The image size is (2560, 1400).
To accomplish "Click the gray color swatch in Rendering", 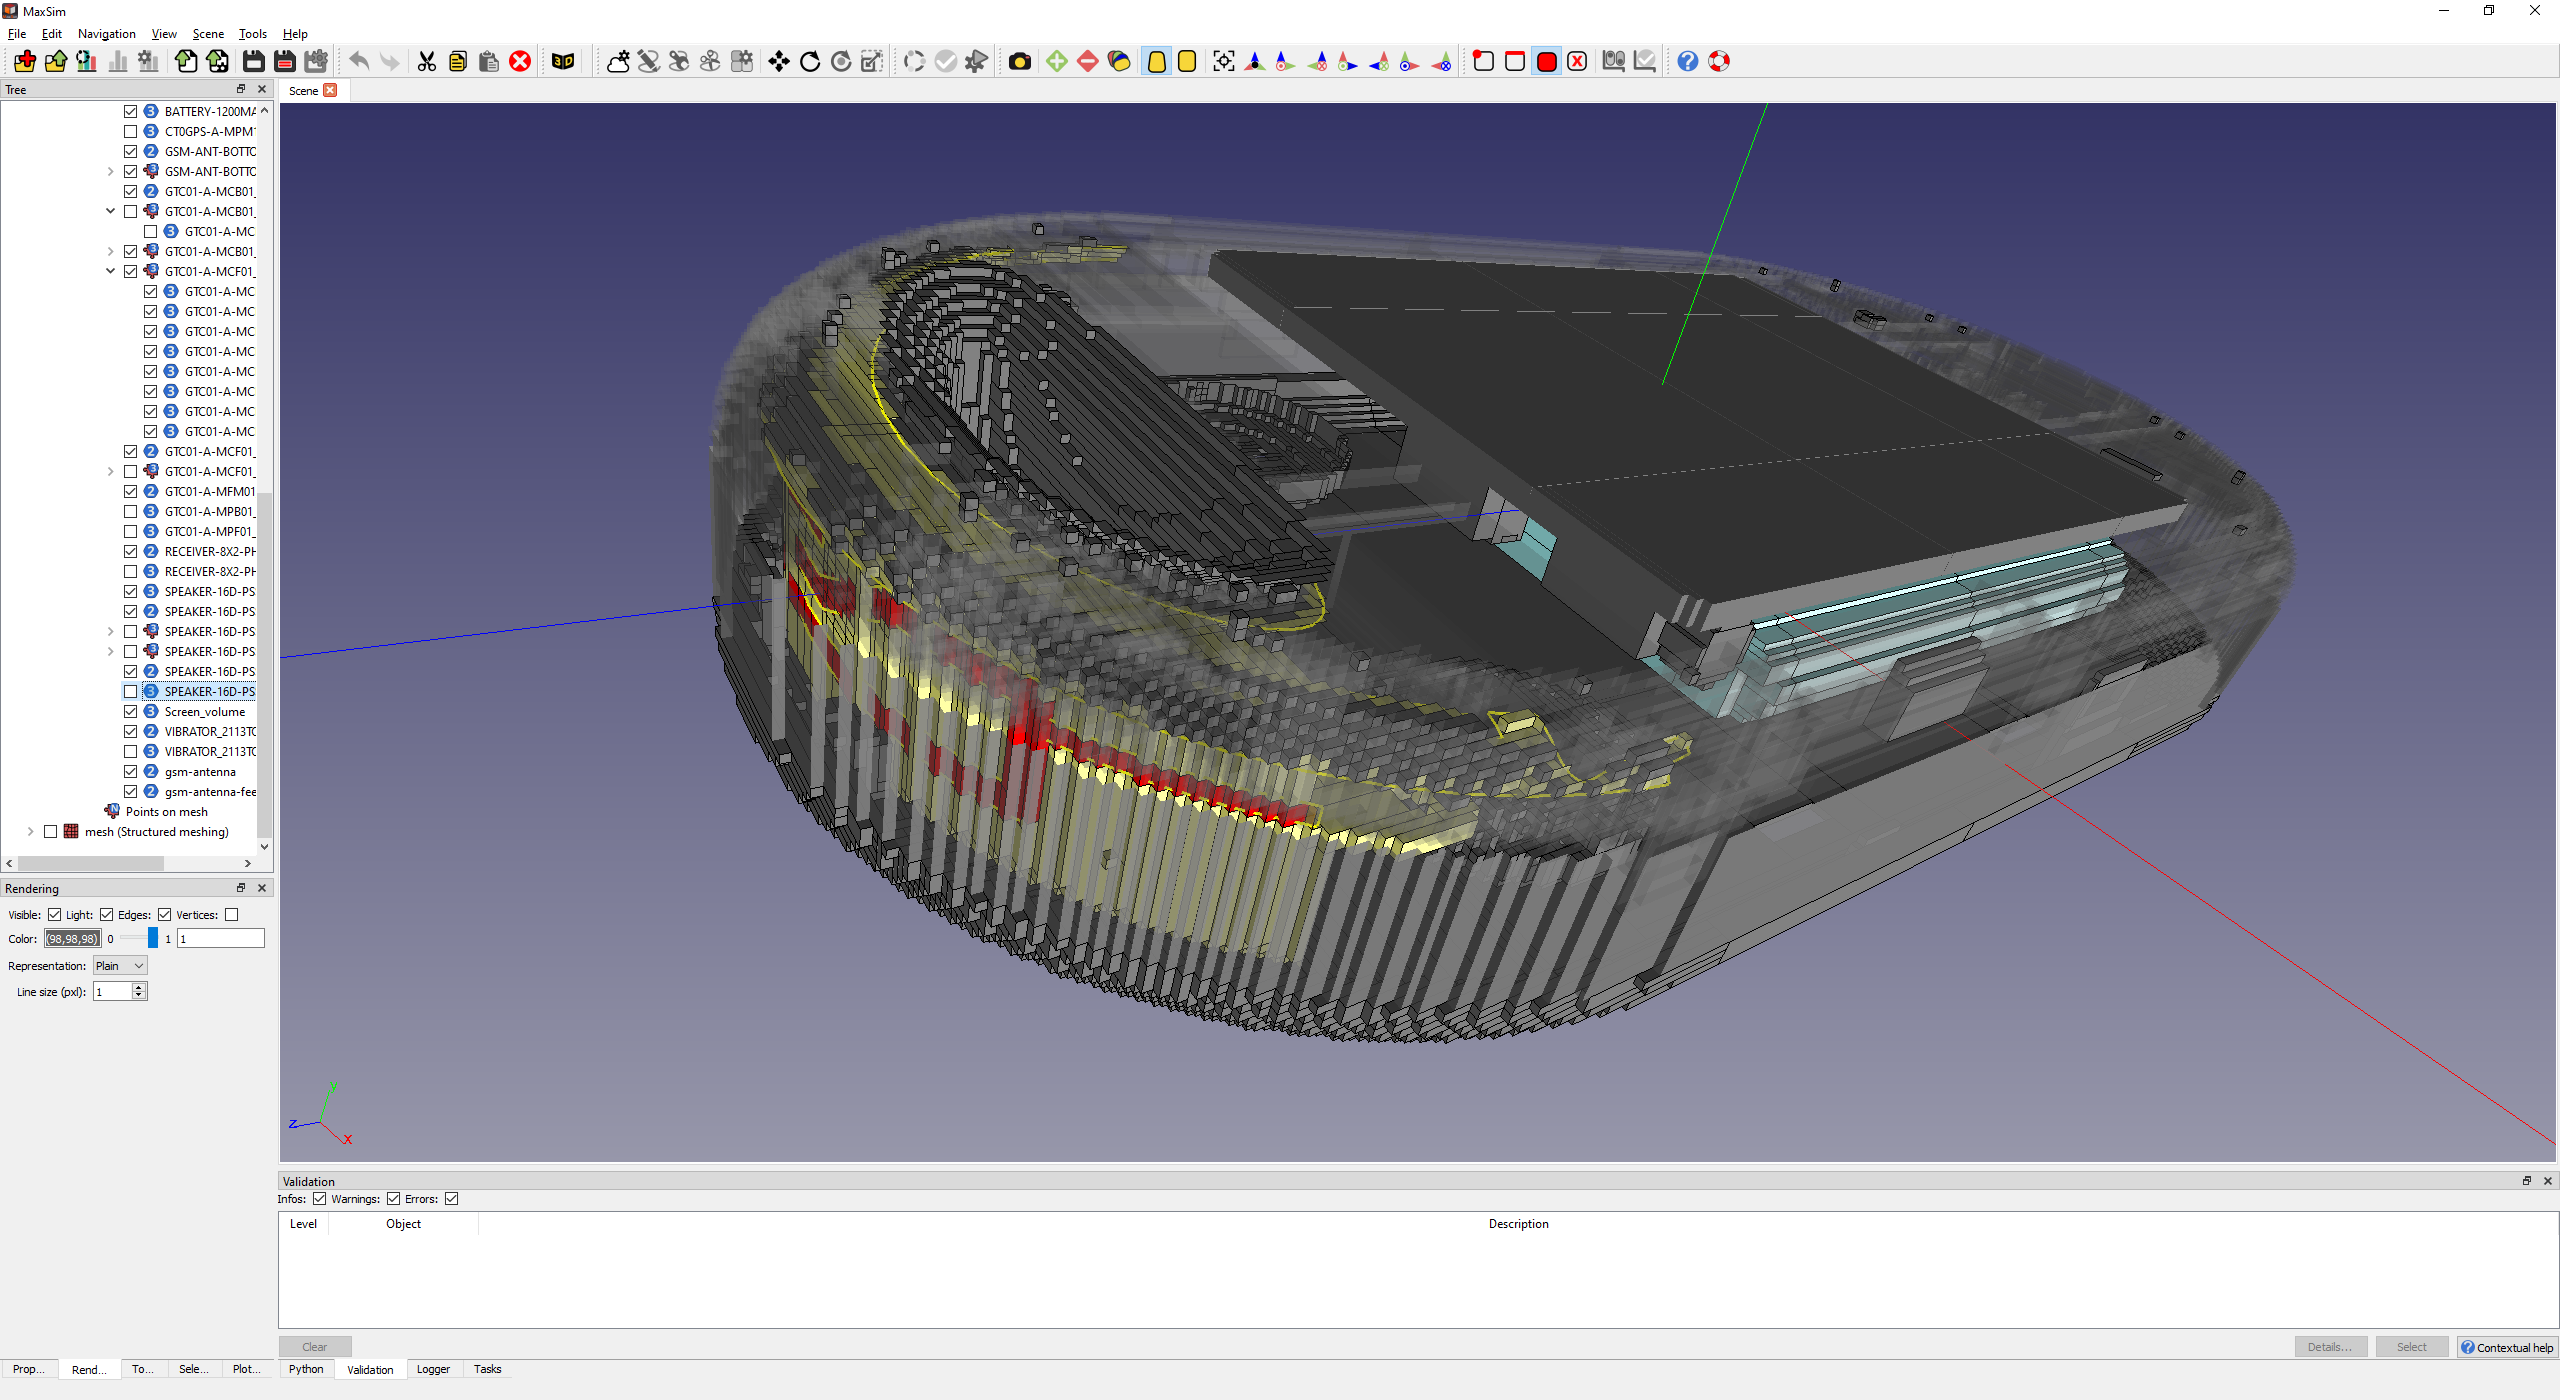I will click(73, 939).
